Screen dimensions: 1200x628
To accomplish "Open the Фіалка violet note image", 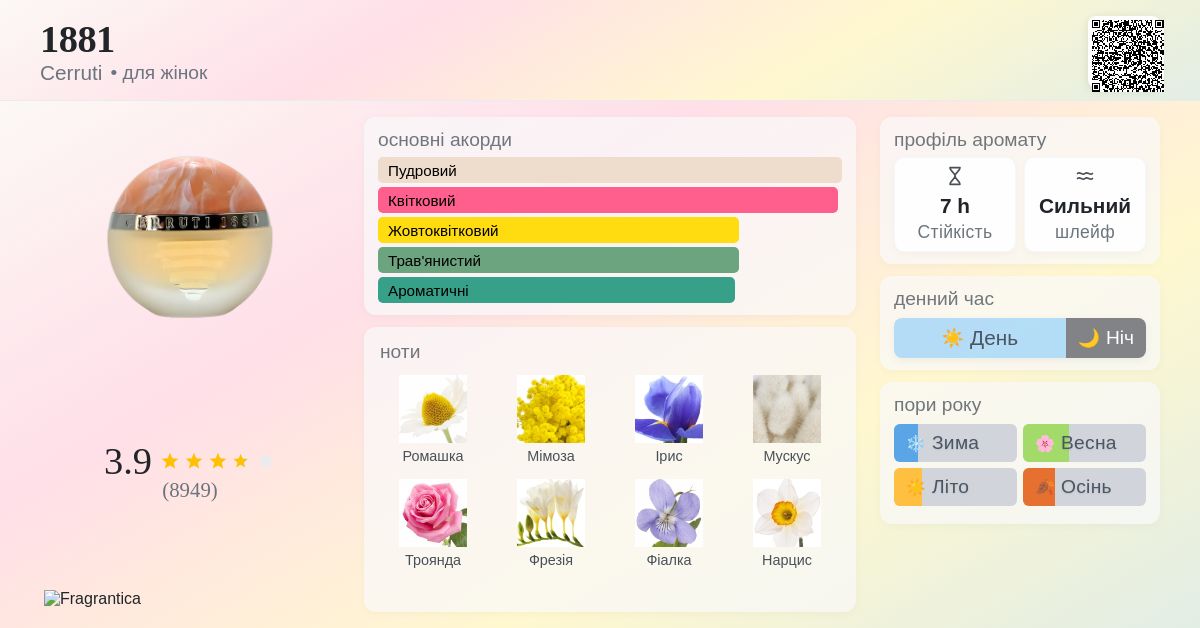I will (669, 513).
